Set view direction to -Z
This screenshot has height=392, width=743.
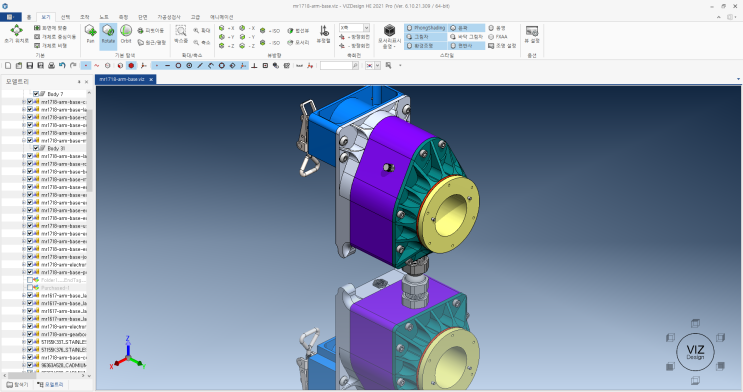pos(247,46)
